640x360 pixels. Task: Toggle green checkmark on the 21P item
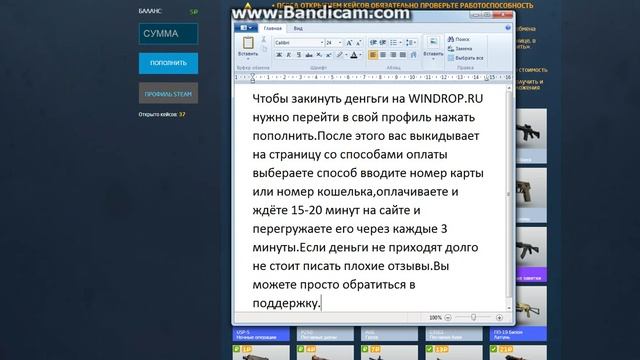pos(494,349)
